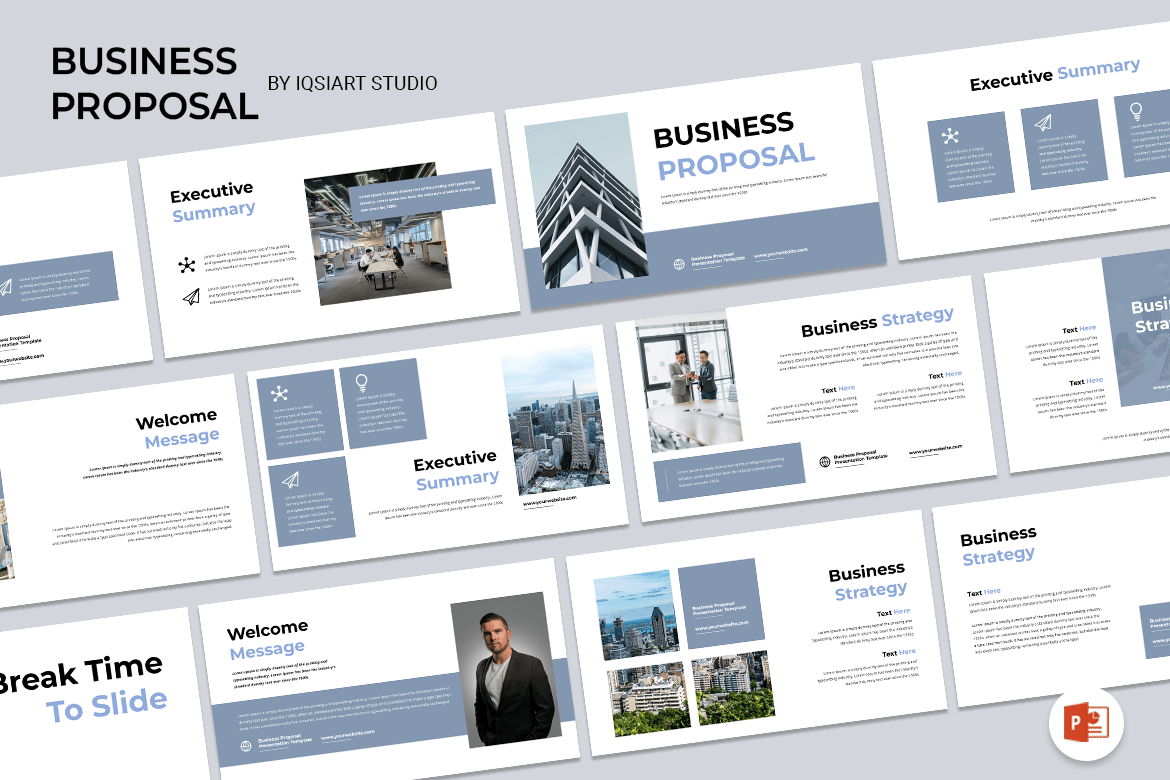Click the 'Executive Summary' heading beside the skyline photo
Screen dimensions: 1170x780
[x=456, y=470]
